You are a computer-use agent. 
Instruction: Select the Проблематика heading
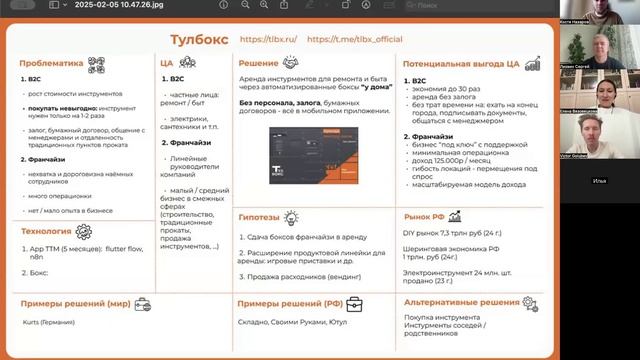[51, 63]
